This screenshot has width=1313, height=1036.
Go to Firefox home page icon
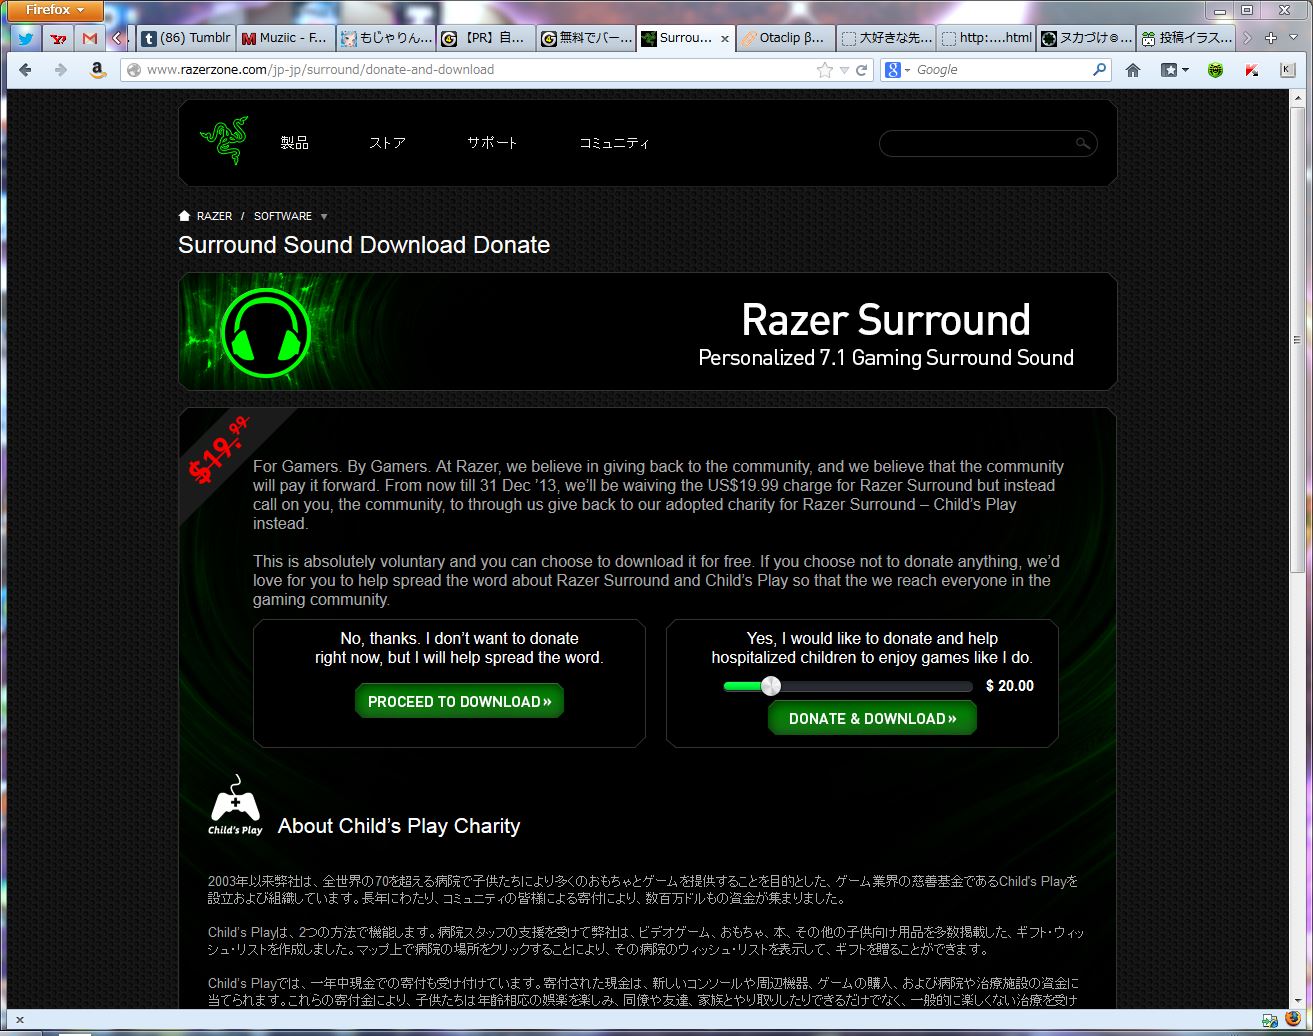(1132, 70)
